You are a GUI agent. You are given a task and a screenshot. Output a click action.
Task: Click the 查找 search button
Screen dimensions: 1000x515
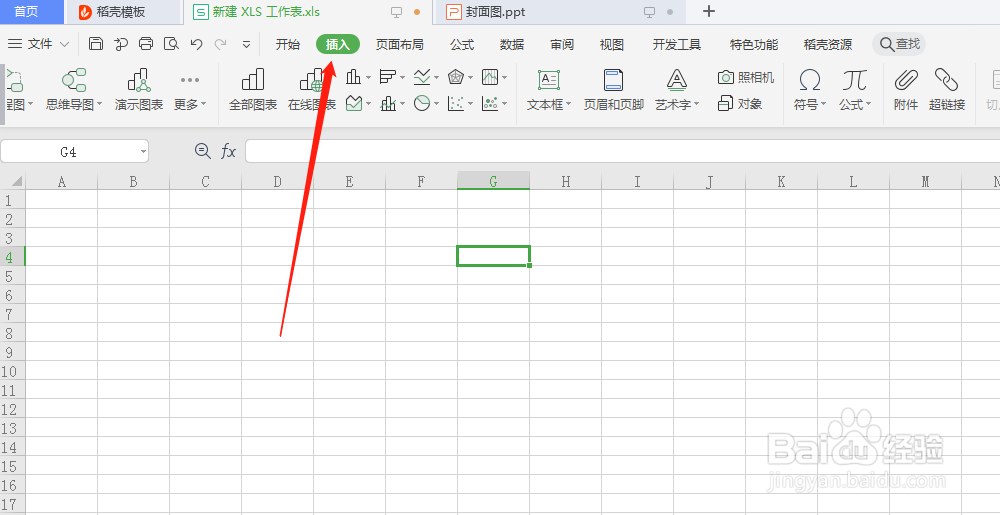coord(899,44)
